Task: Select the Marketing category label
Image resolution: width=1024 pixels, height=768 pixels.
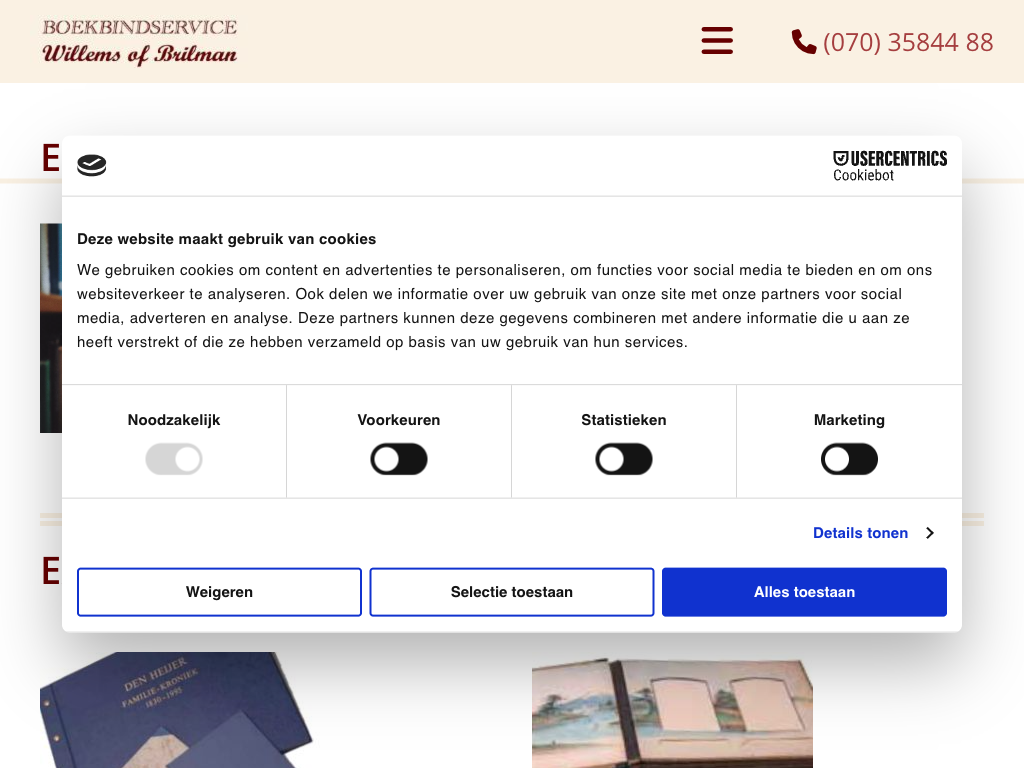Action: [849, 420]
